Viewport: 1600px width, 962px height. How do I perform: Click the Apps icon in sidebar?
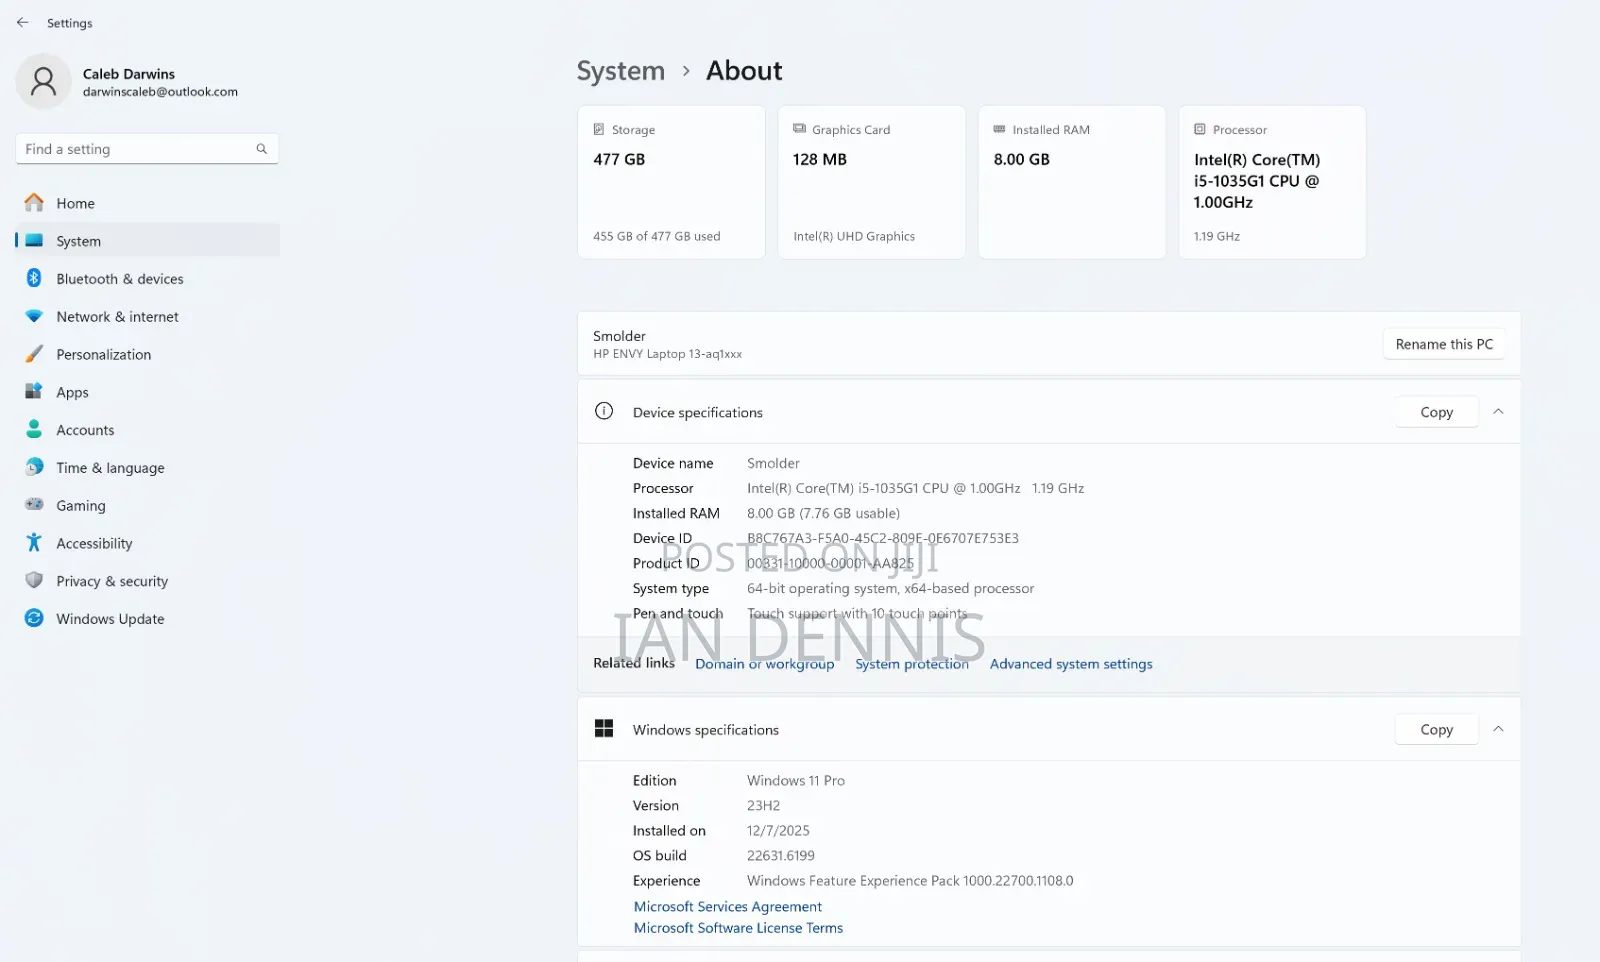34,392
